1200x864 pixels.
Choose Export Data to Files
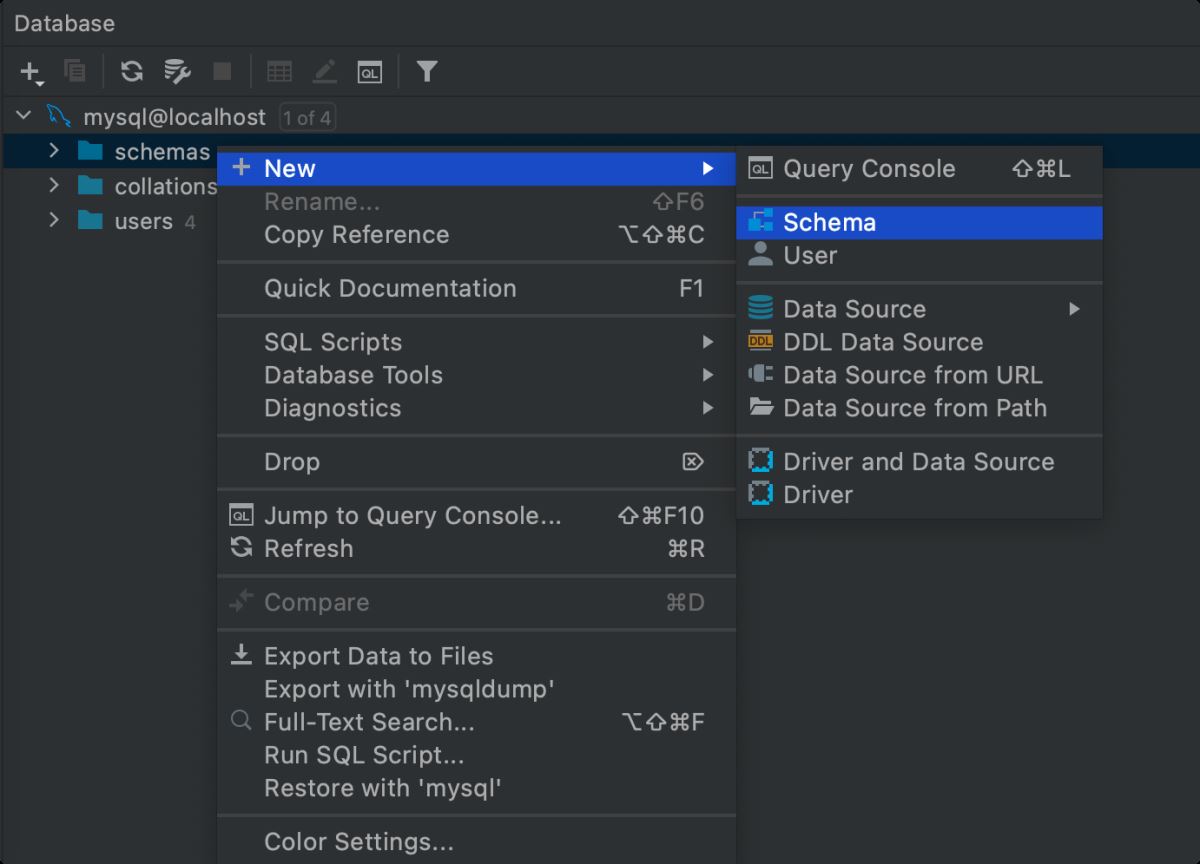point(378,656)
